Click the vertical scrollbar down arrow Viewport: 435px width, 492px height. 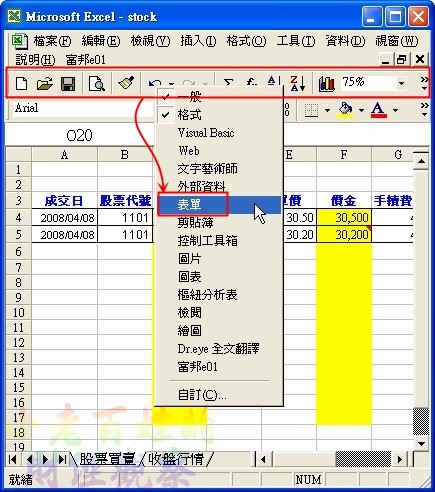(421, 443)
